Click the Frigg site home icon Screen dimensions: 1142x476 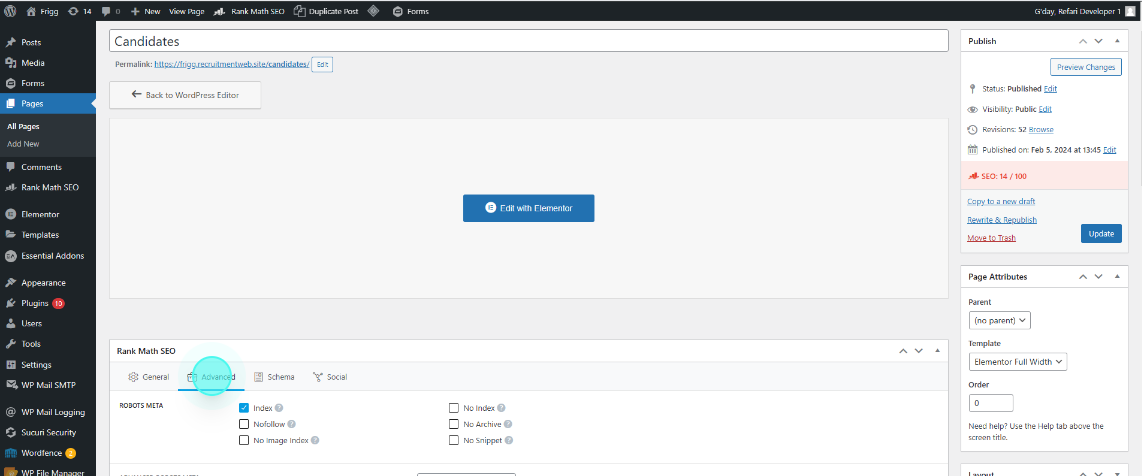(31, 11)
